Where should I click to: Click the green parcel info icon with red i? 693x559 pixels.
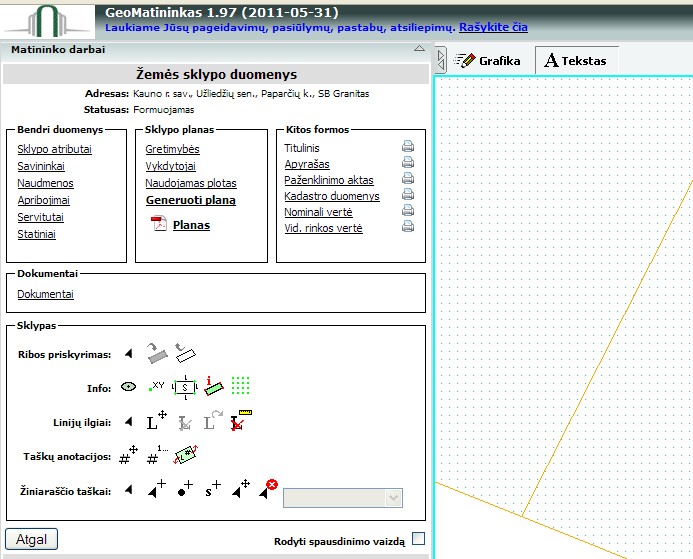(x=213, y=386)
